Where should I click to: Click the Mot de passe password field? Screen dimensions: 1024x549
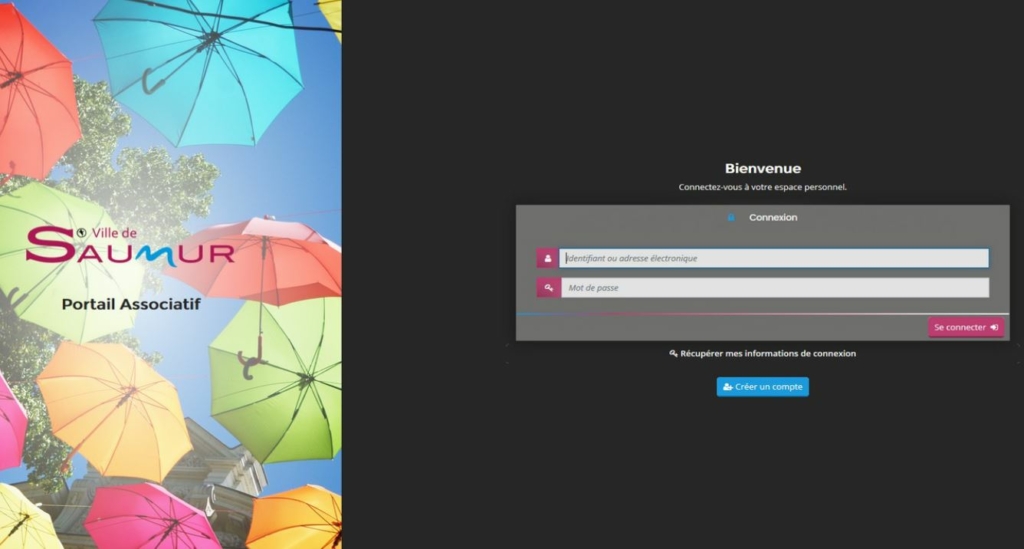click(775, 287)
